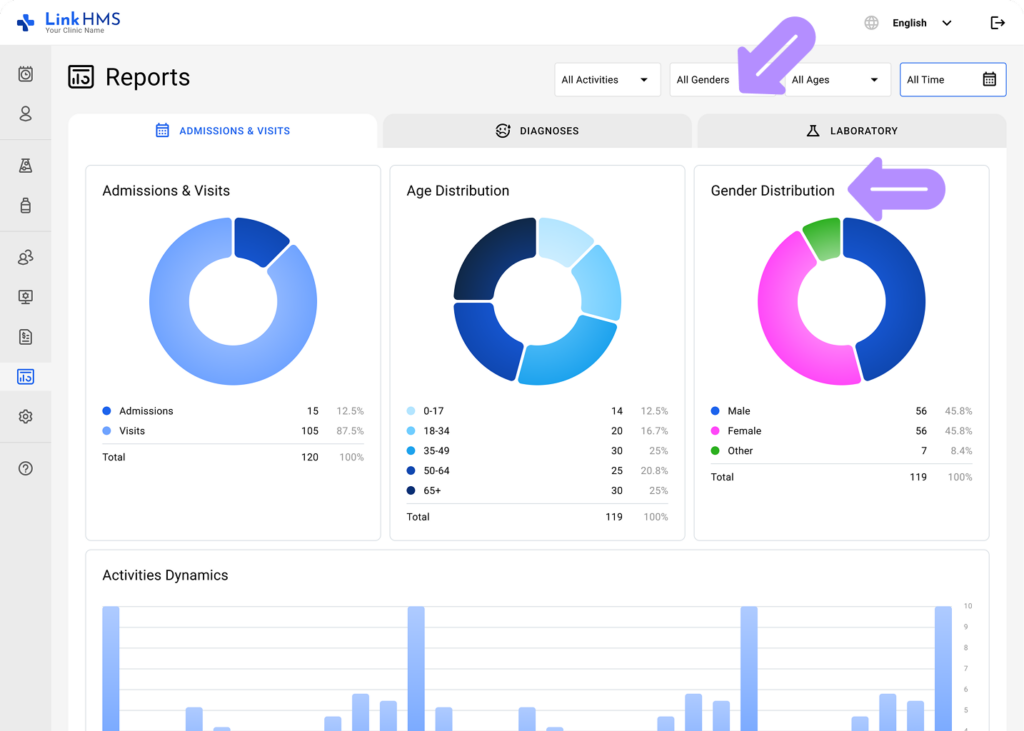
Task: Click the logout icon at top right
Action: [997, 22]
